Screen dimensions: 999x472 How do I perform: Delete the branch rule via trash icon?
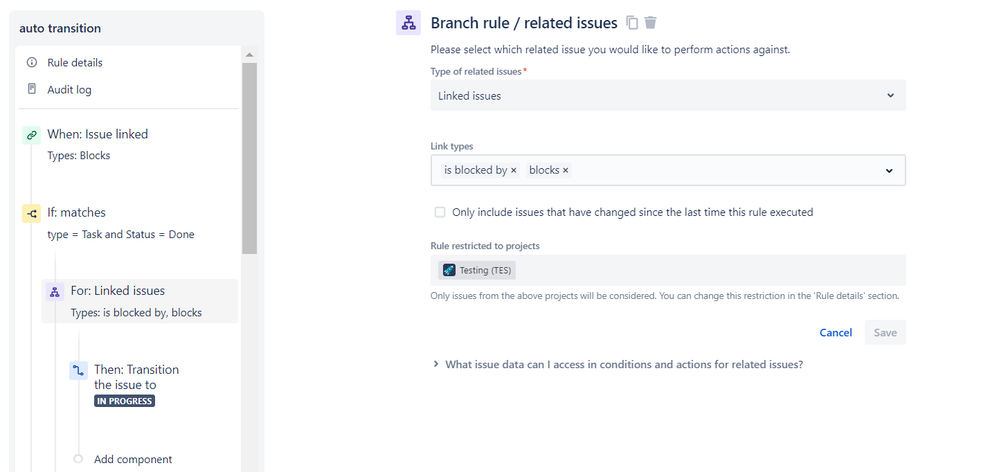650,23
